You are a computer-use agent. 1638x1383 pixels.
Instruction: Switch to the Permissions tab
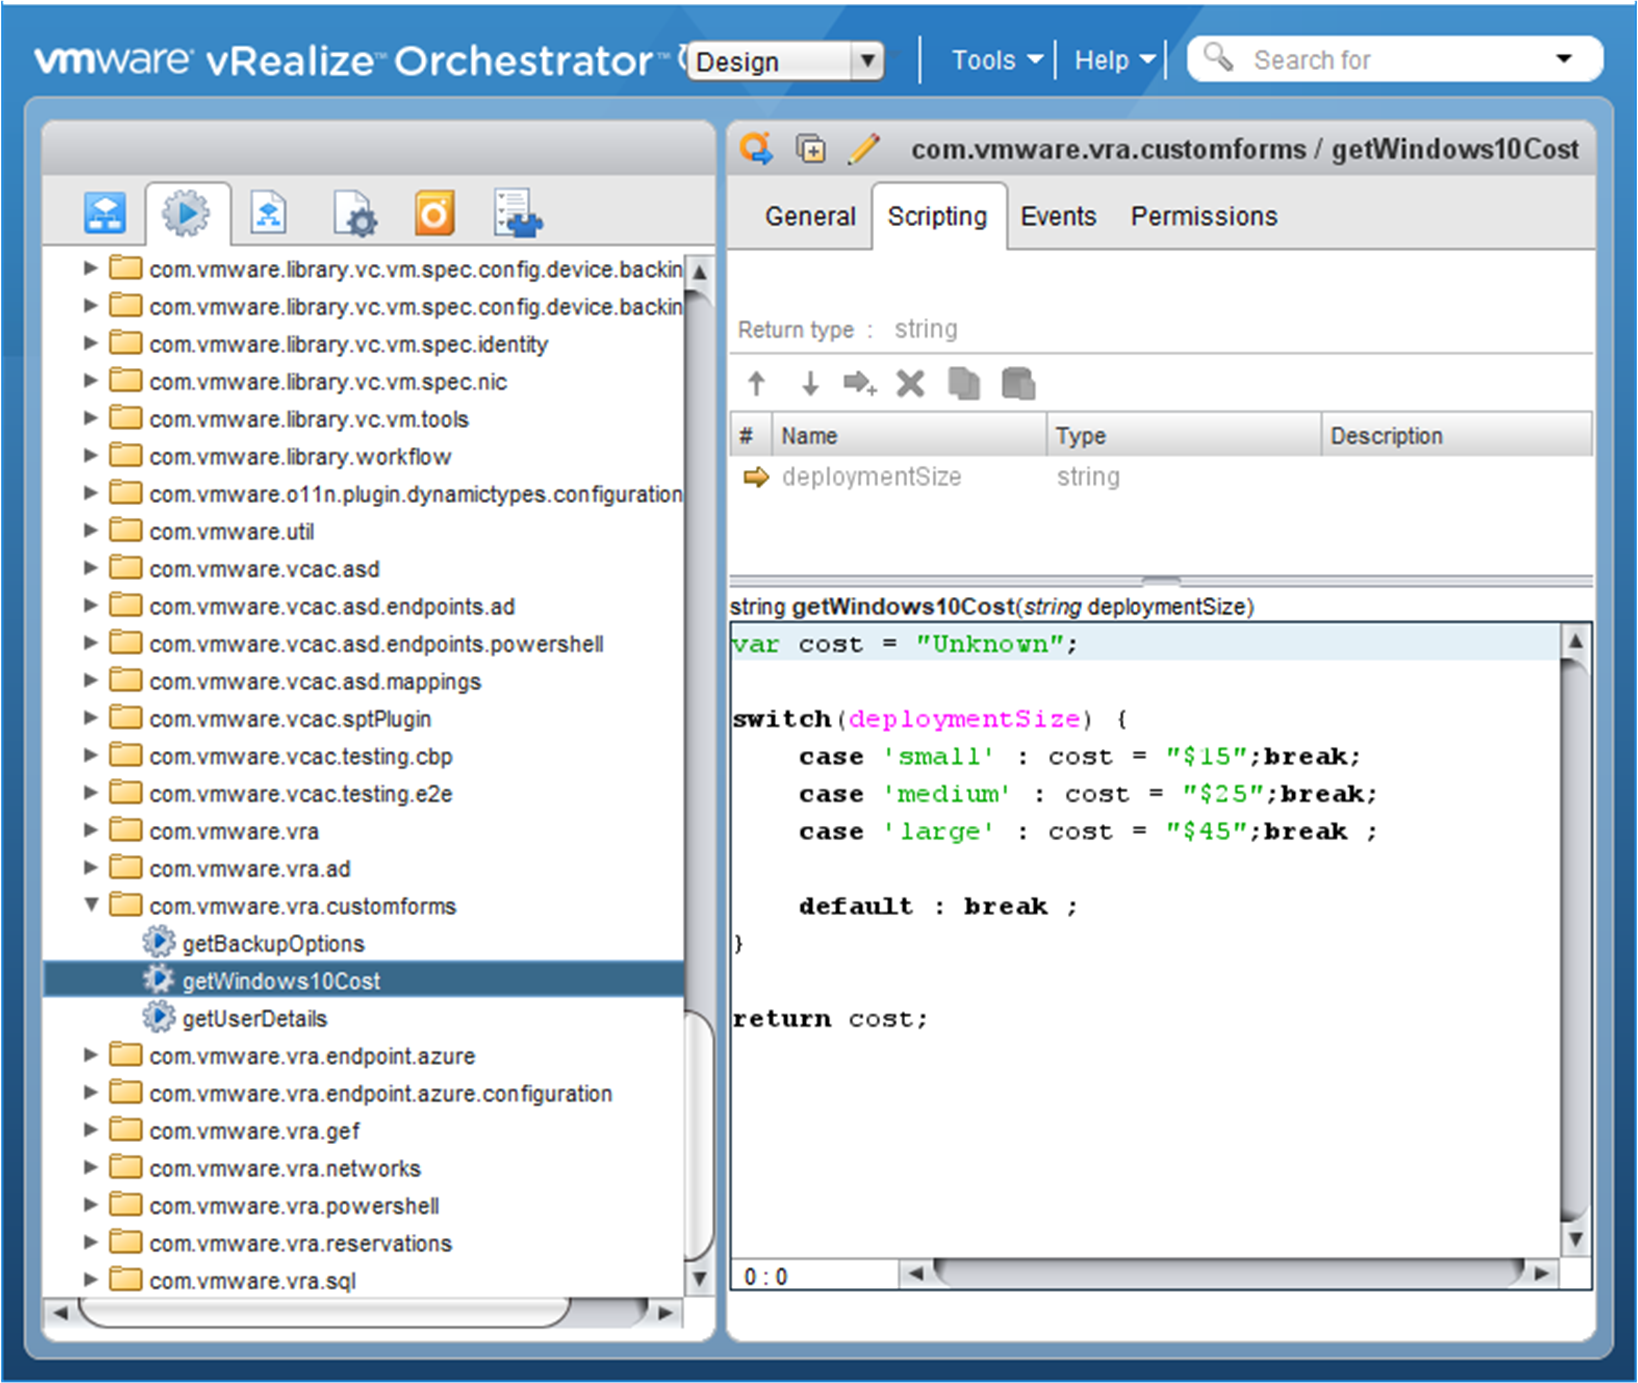click(1204, 216)
